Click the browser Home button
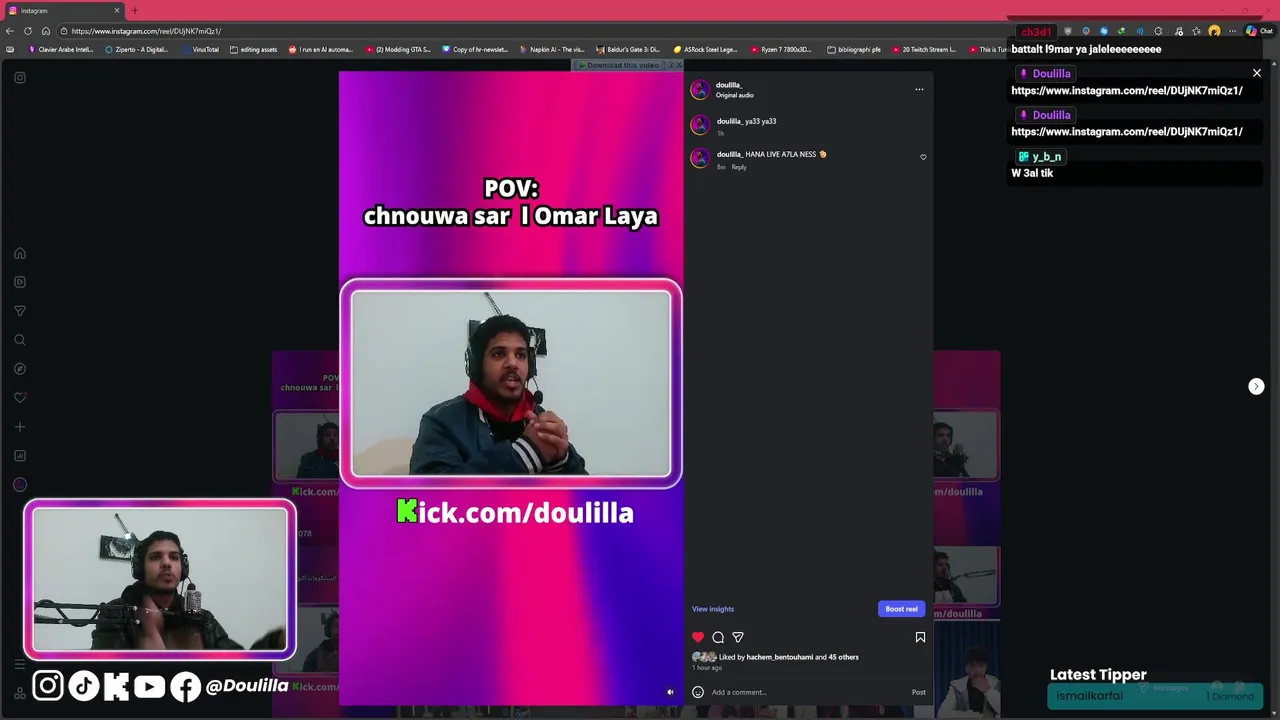Image resolution: width=1280 pixels, height=720 pixels. tap(46, 31)
